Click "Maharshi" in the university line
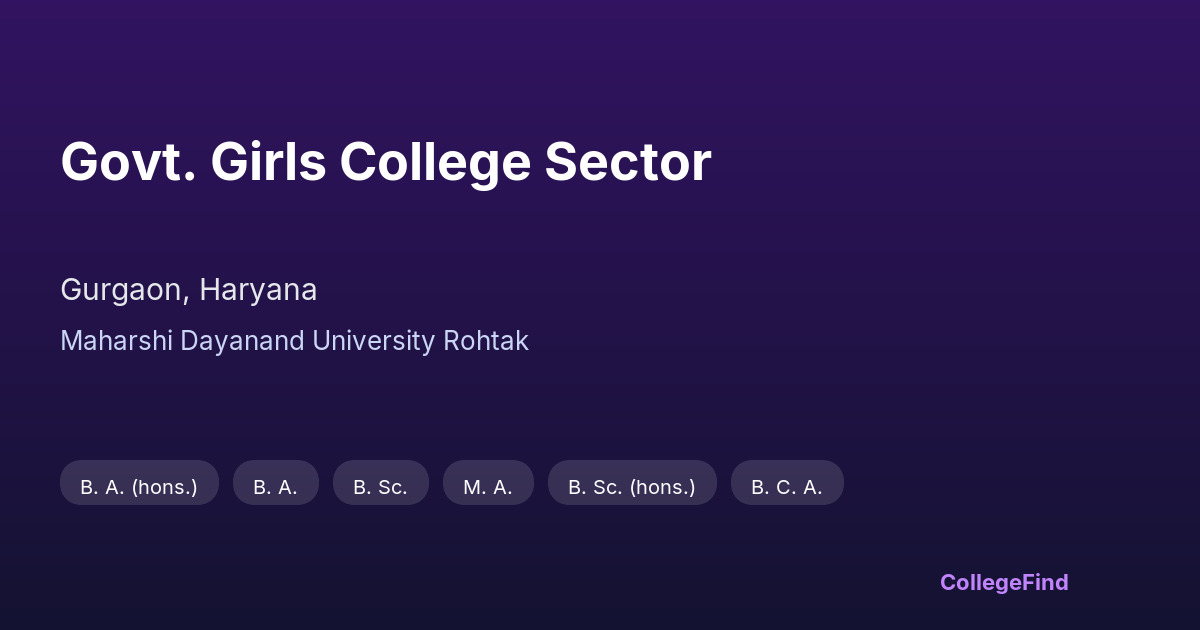The width and height of the screenshot is (1200, 630). tap(116, 341)
